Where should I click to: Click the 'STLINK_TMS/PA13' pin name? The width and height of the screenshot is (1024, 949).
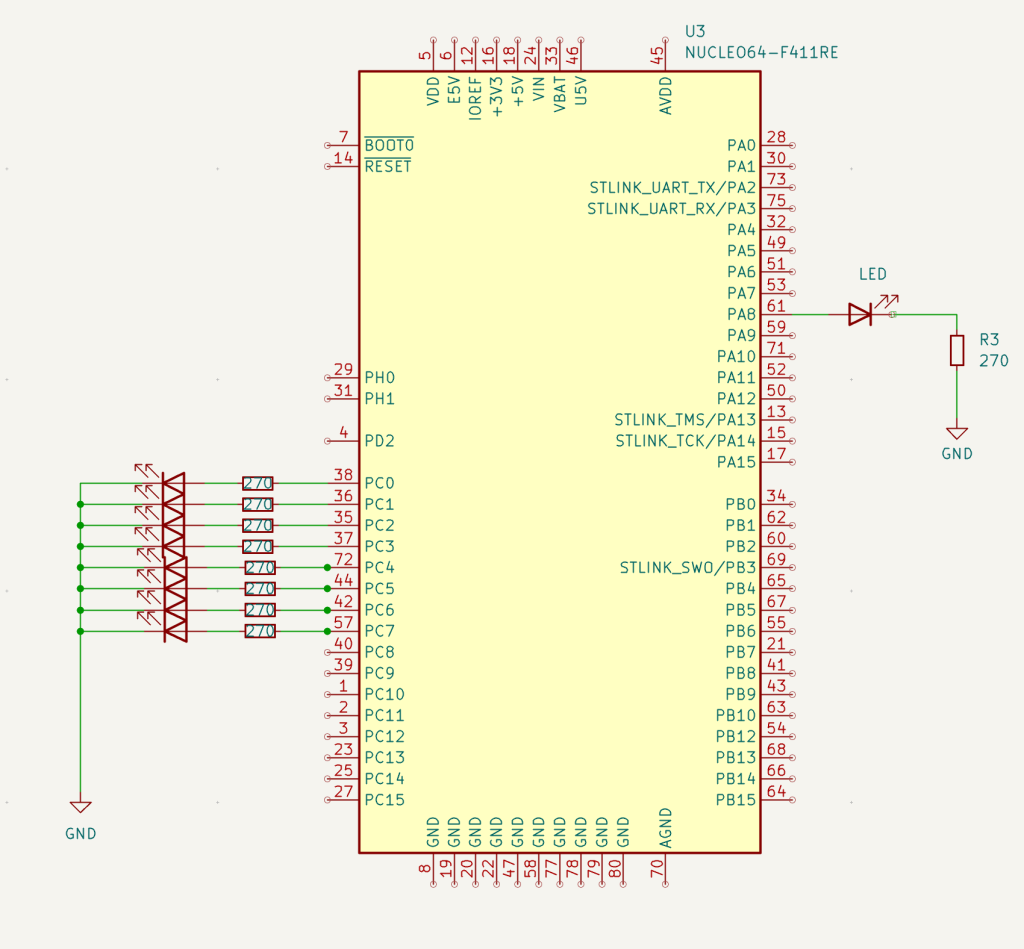(x=685, y=419)
